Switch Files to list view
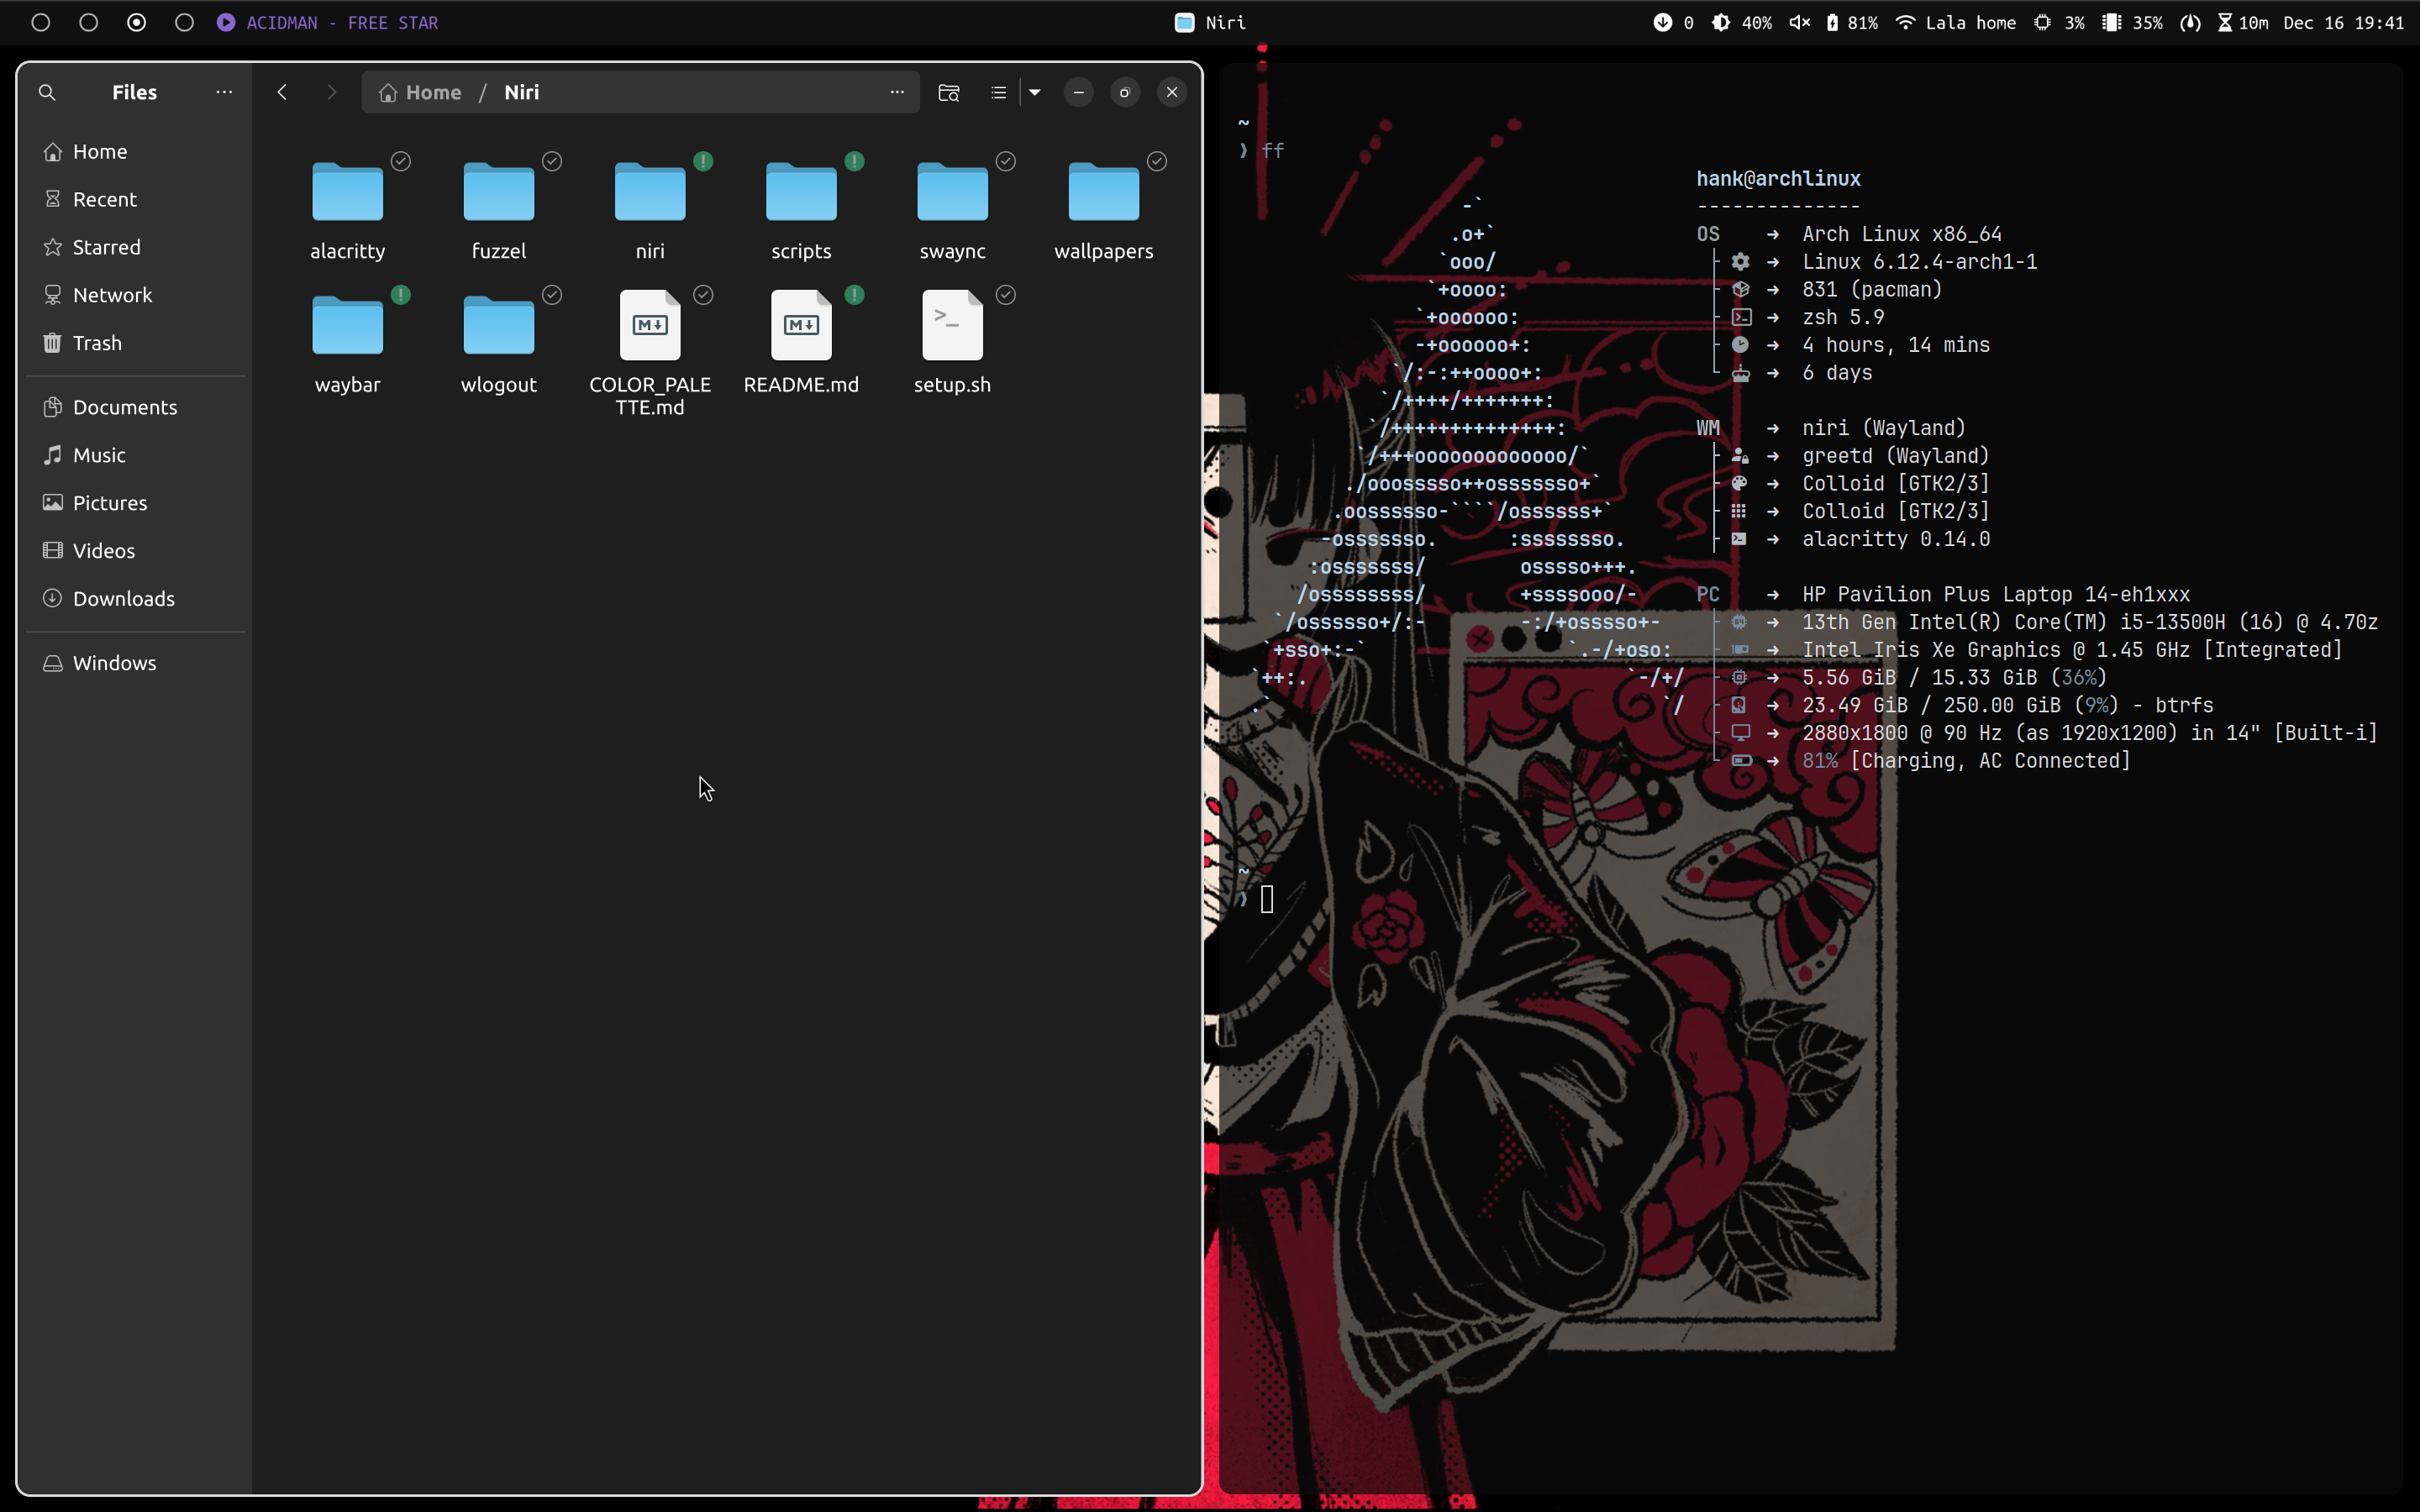Screen dimensions: 2420x1512 click(997, 92)
